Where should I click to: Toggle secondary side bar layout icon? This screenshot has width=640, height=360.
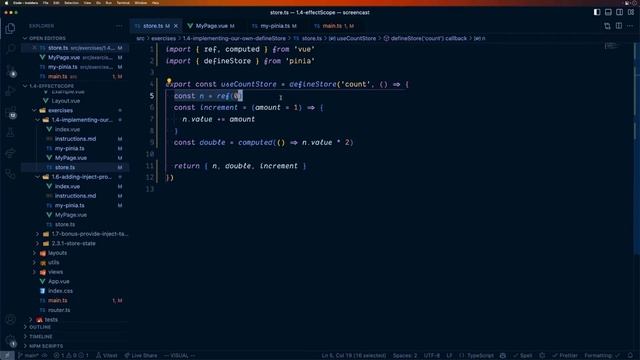619,12
